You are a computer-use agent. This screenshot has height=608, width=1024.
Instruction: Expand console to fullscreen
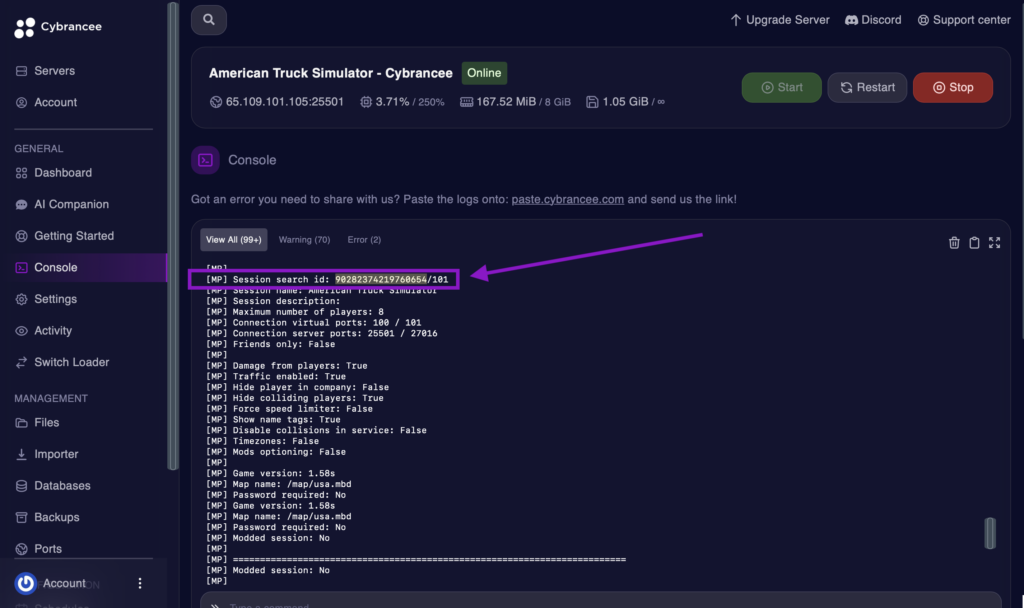coord(994,242)
